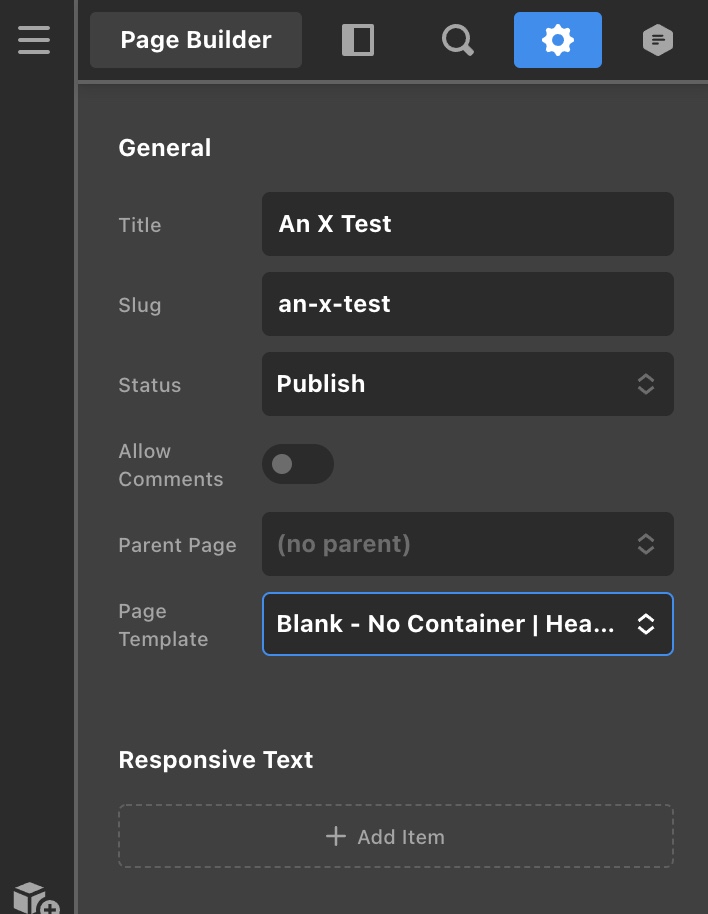Open the hexagon comments icon
The width and height of the screenshot is (708, 914).
click(x=658, y=40)
